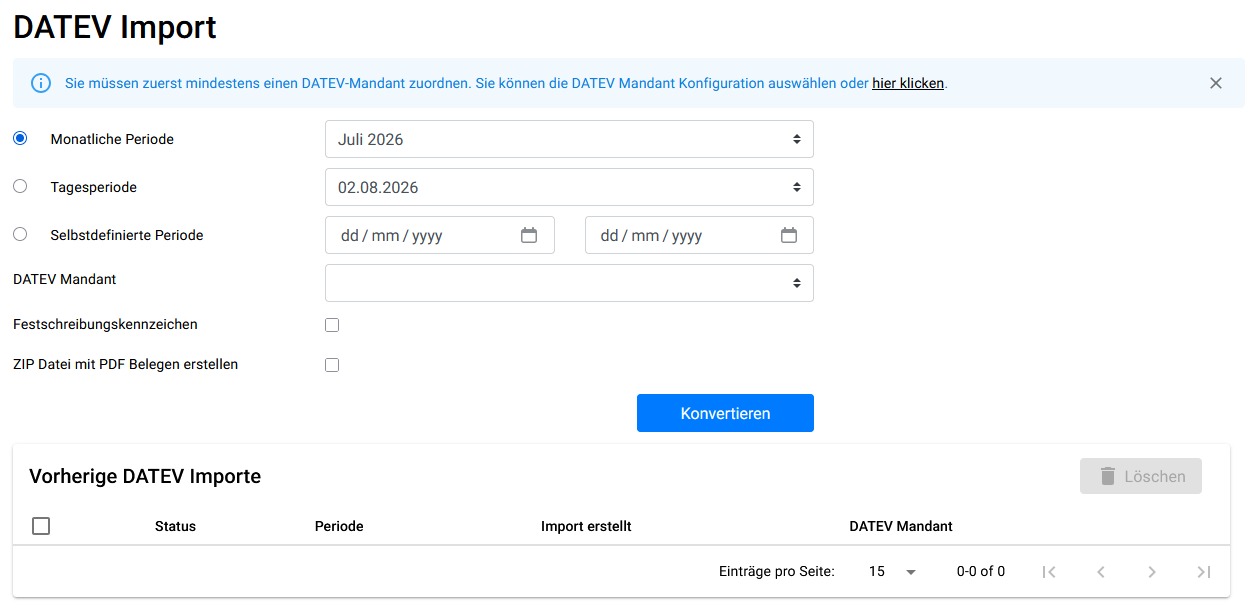This screenshot has width=1249, height=616.
Task: Select the Tagesperiode radio button
Action: [20, 186]
